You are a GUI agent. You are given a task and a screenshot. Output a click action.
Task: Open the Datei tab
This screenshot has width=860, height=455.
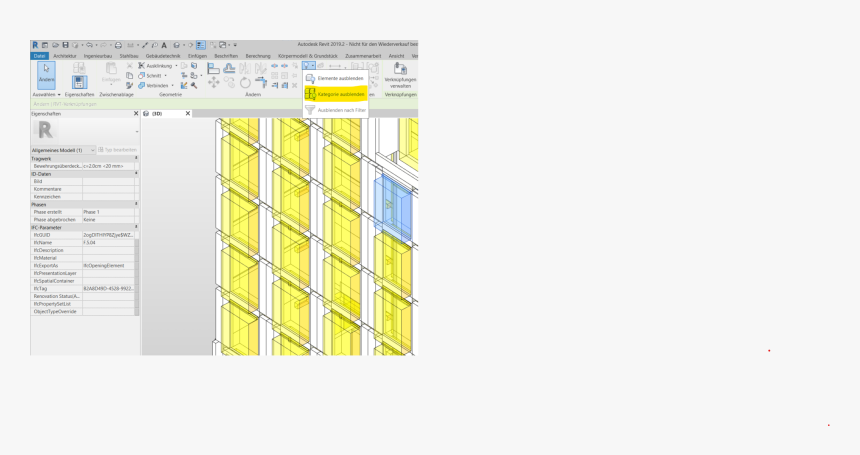point(39,56)
